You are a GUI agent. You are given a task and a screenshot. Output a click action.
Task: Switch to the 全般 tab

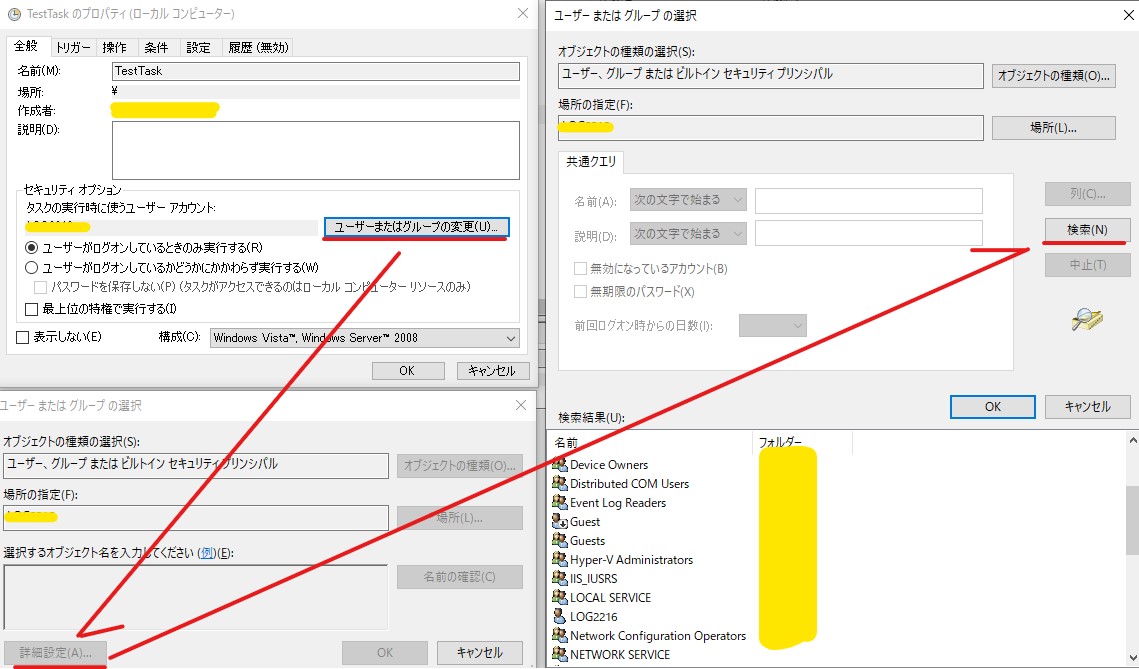[26, 46]
